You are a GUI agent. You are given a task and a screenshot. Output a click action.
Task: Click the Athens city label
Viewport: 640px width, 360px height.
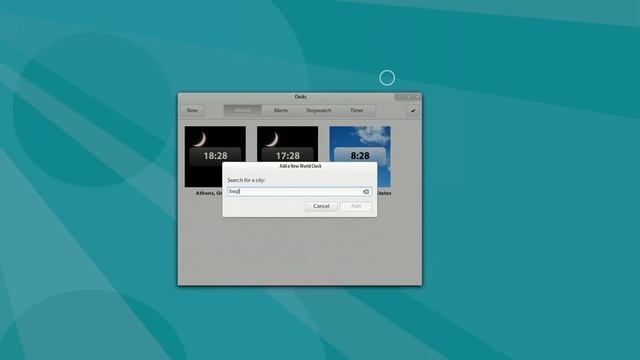point(209,193)
